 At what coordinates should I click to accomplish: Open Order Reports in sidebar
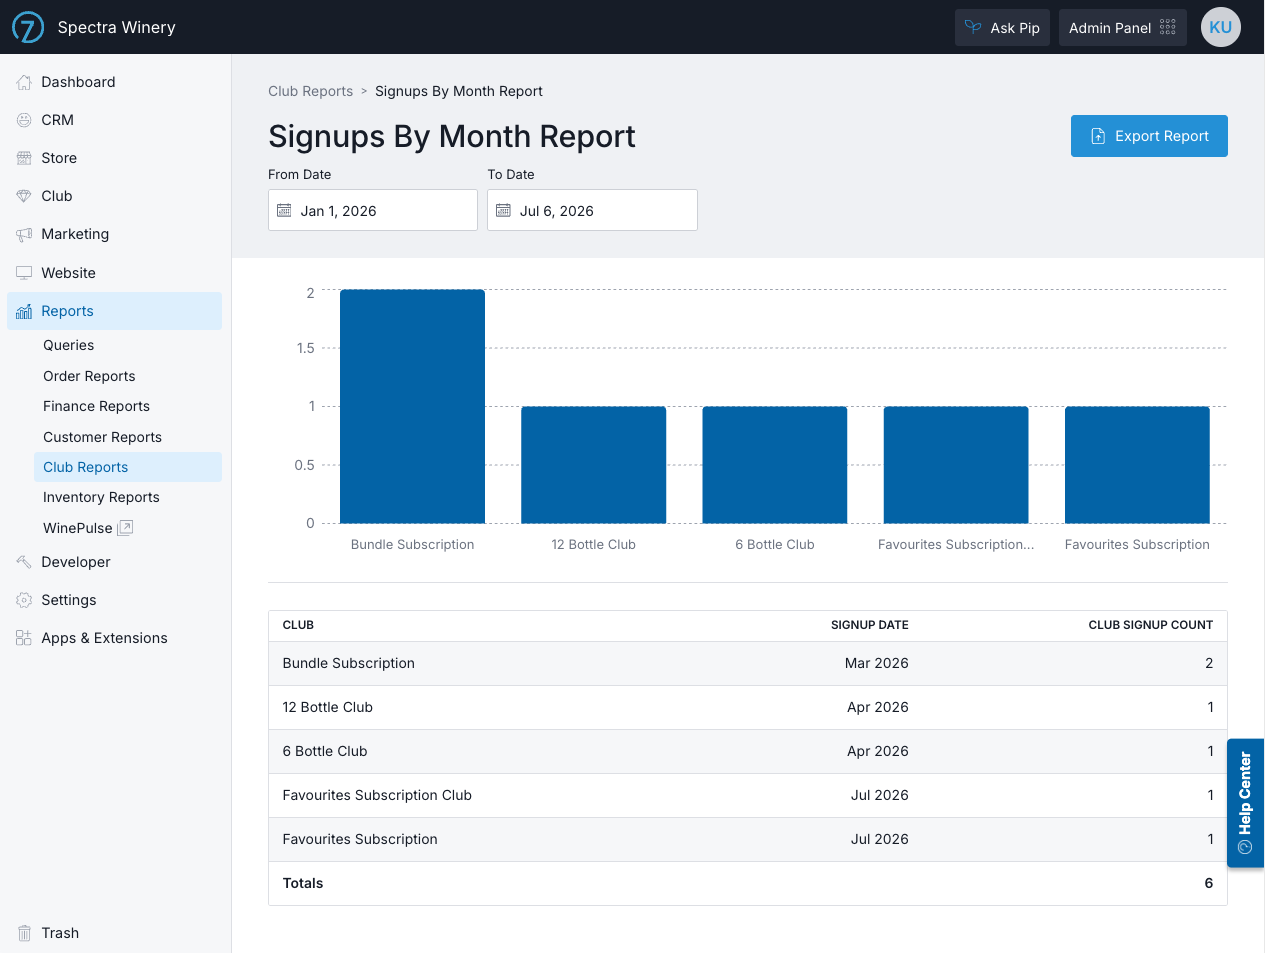click(x=127, y=376)
